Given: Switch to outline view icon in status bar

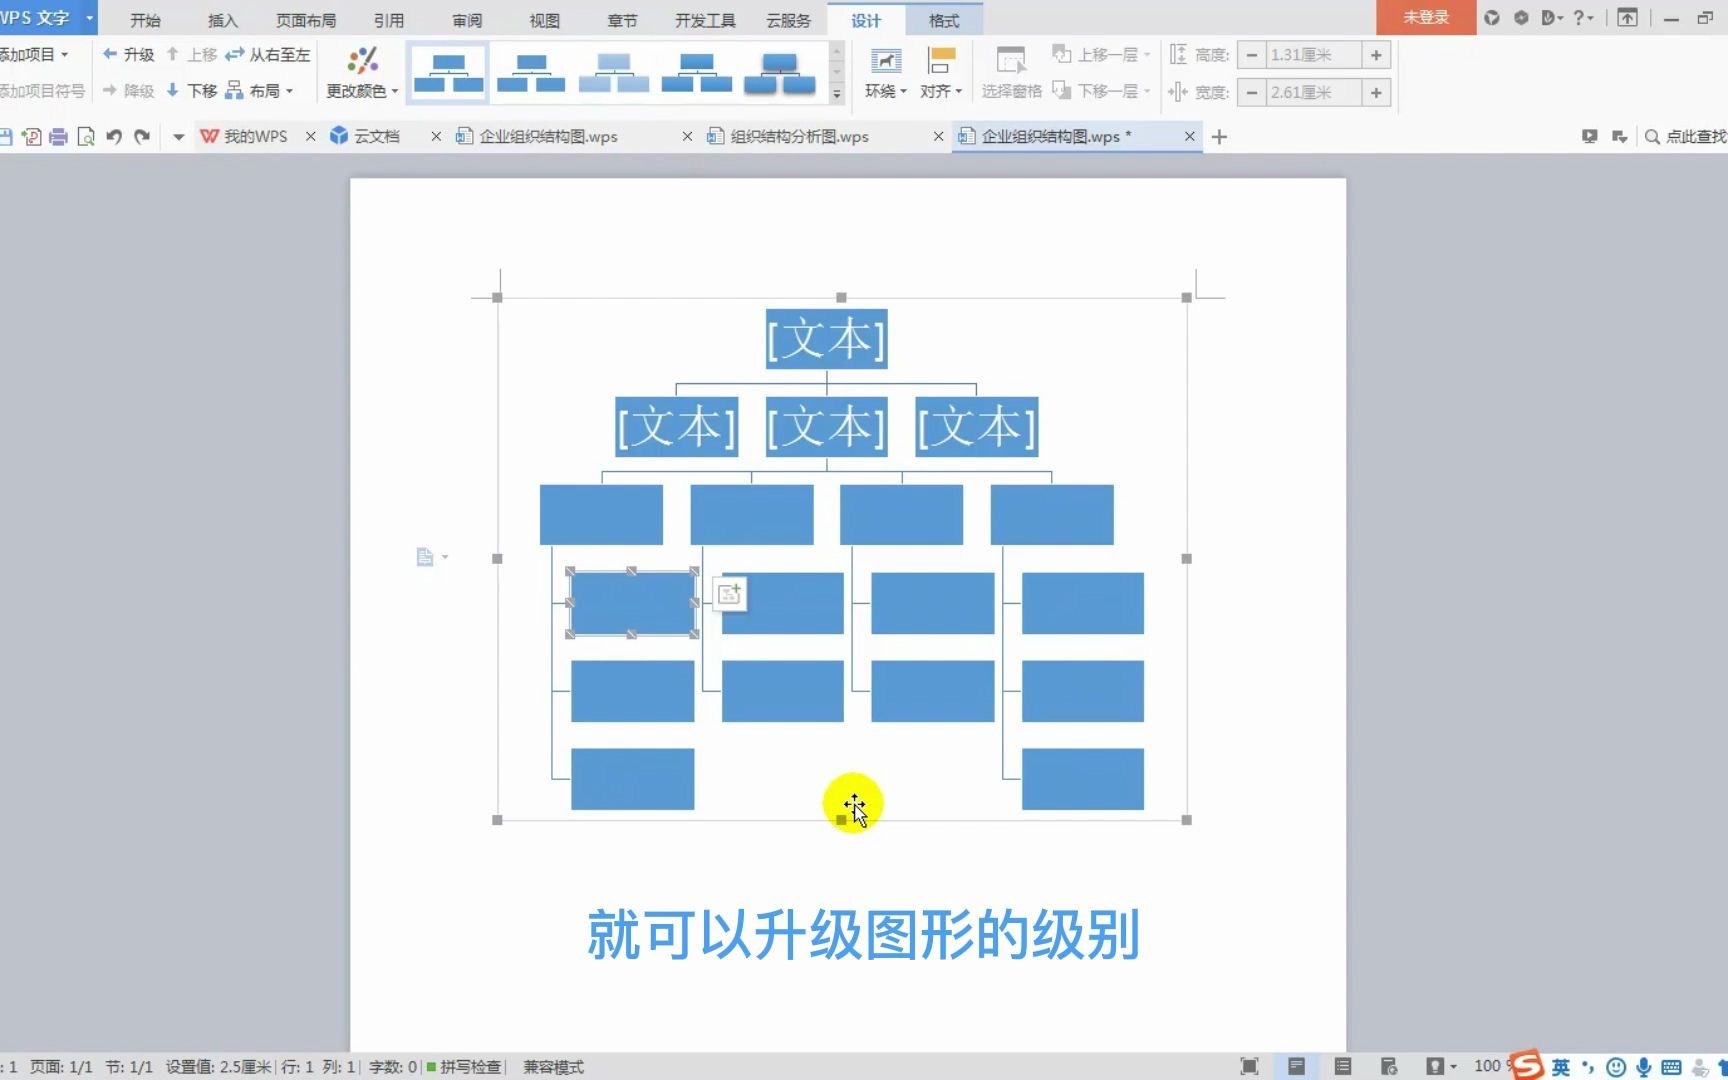Looking at the screenshot, I should [1343, 1066].
